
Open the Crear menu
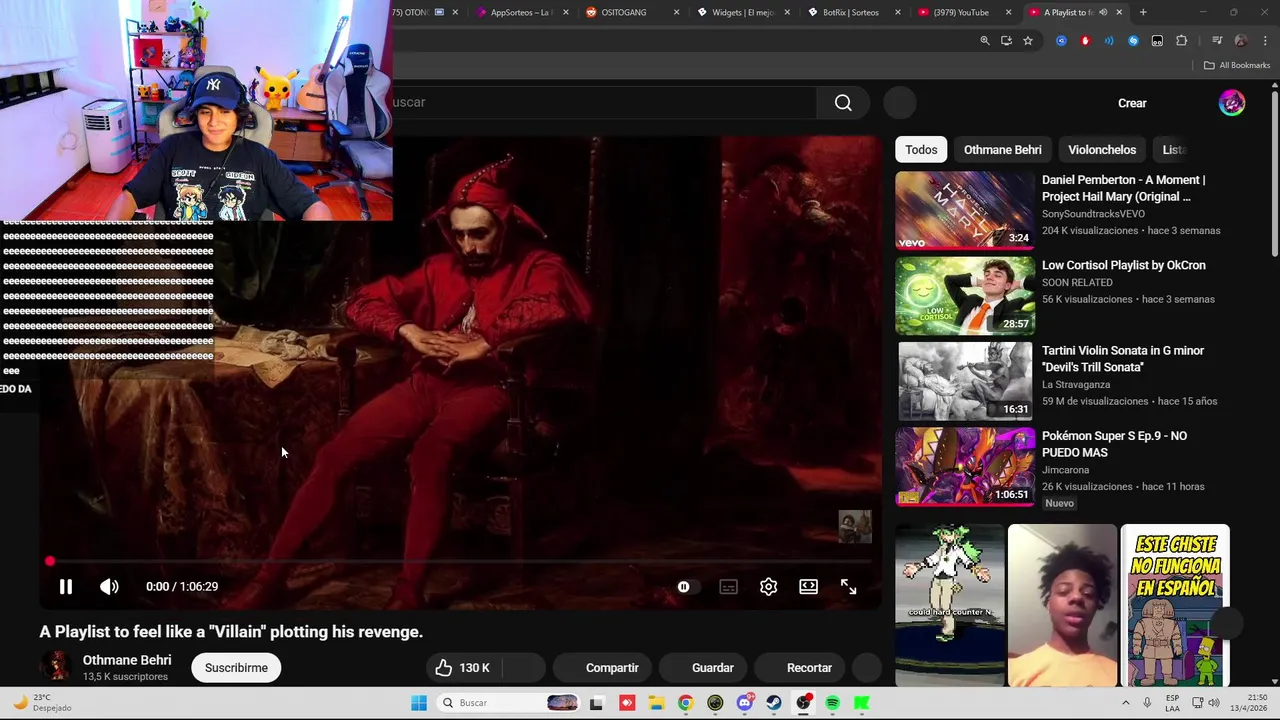1132,103
